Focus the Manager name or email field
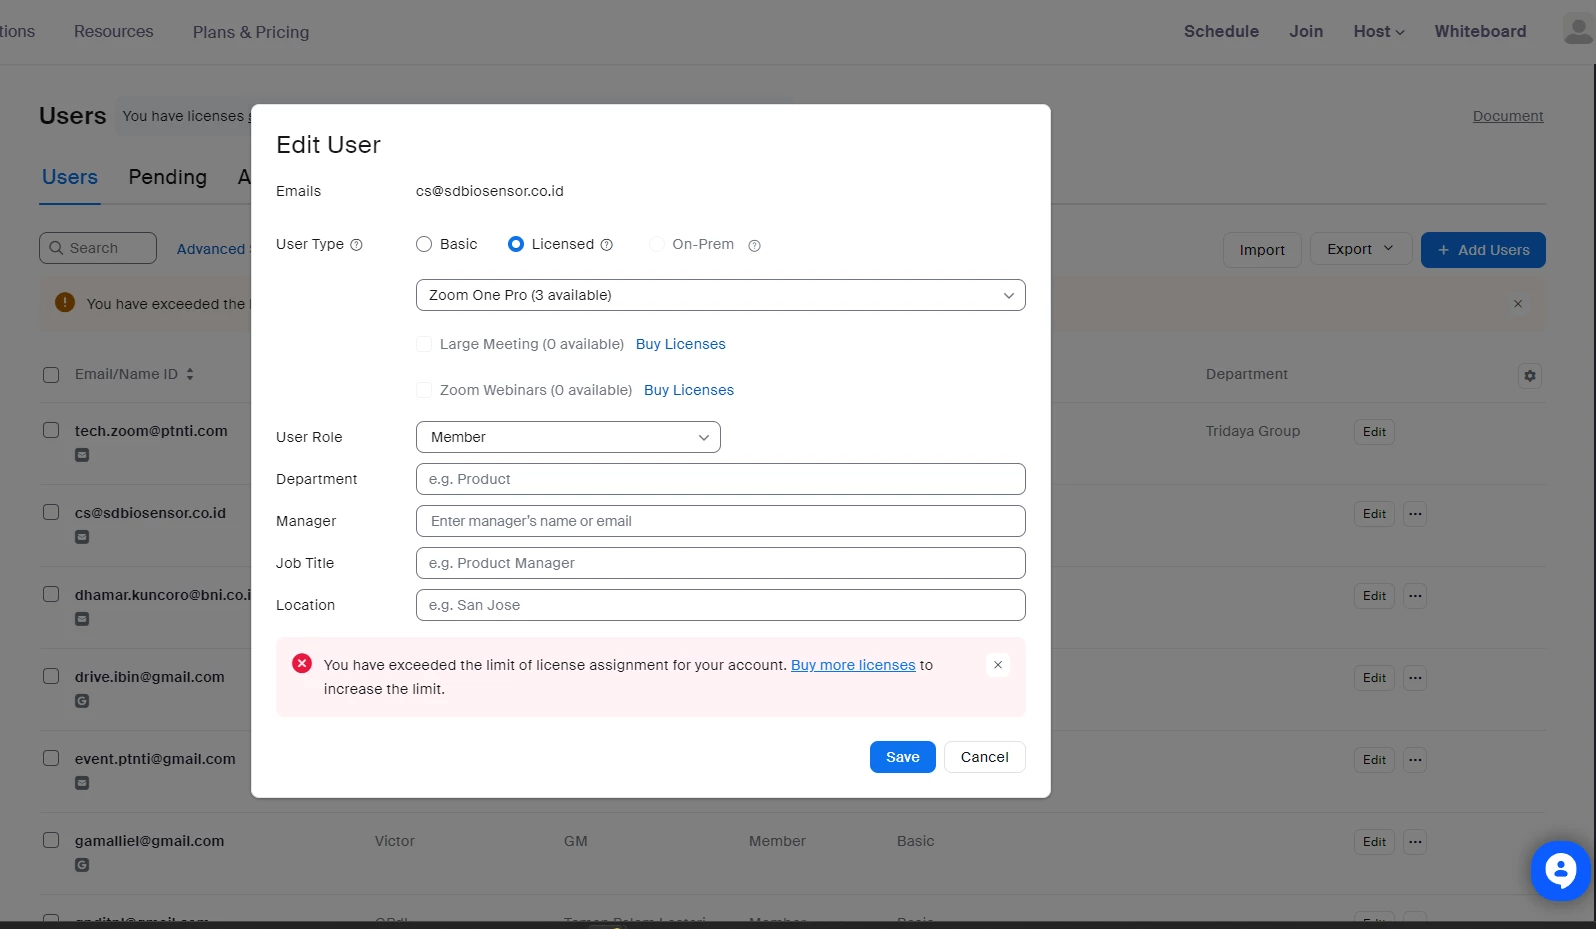Image resolution: width=1596 pixels, height=929 pixels. point(720,521)
